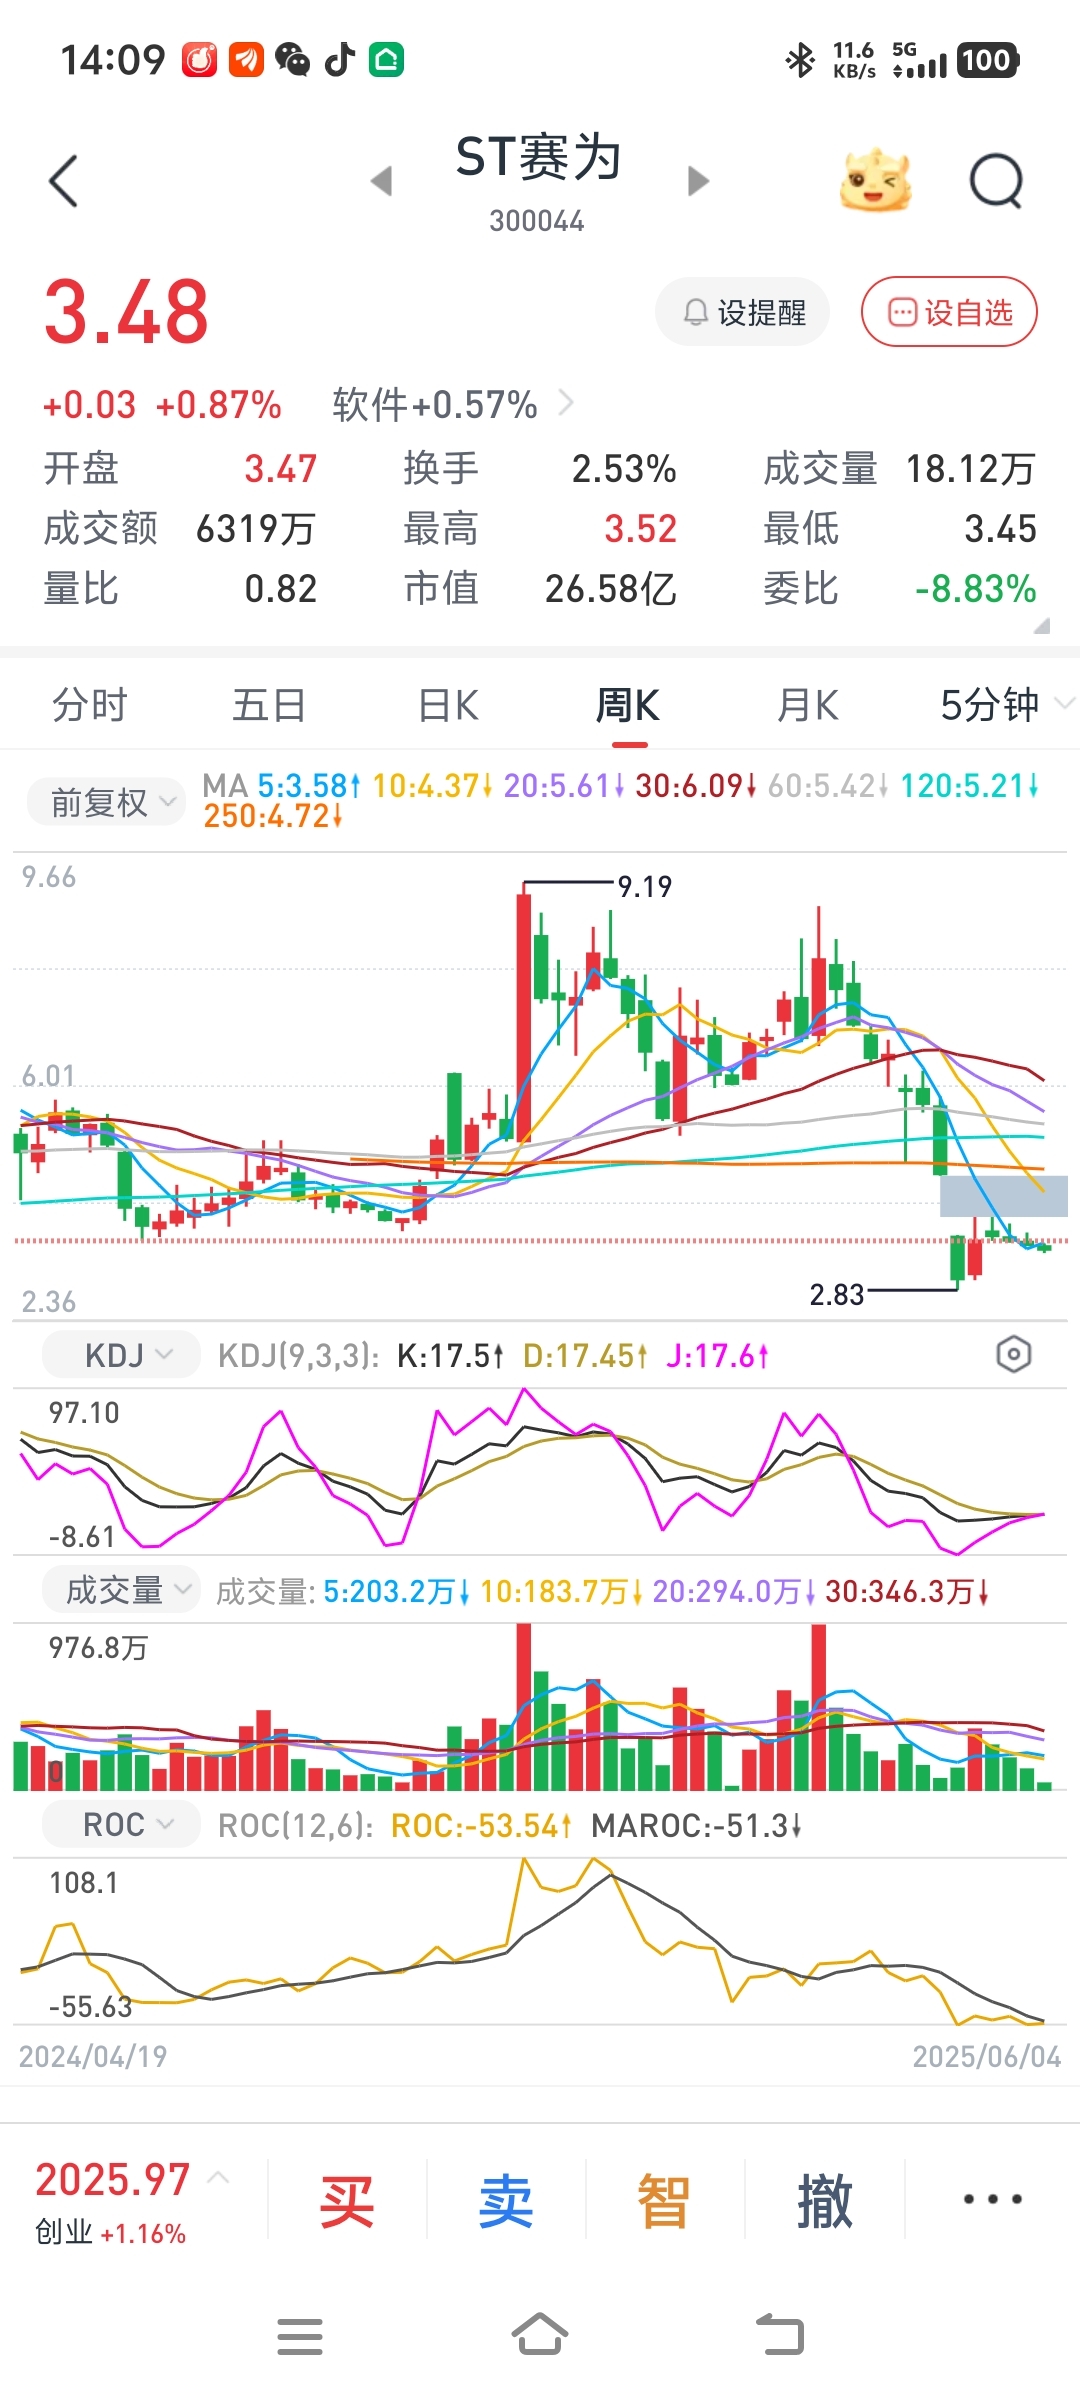Switch to the 日K tab

[x=449, y=705]
